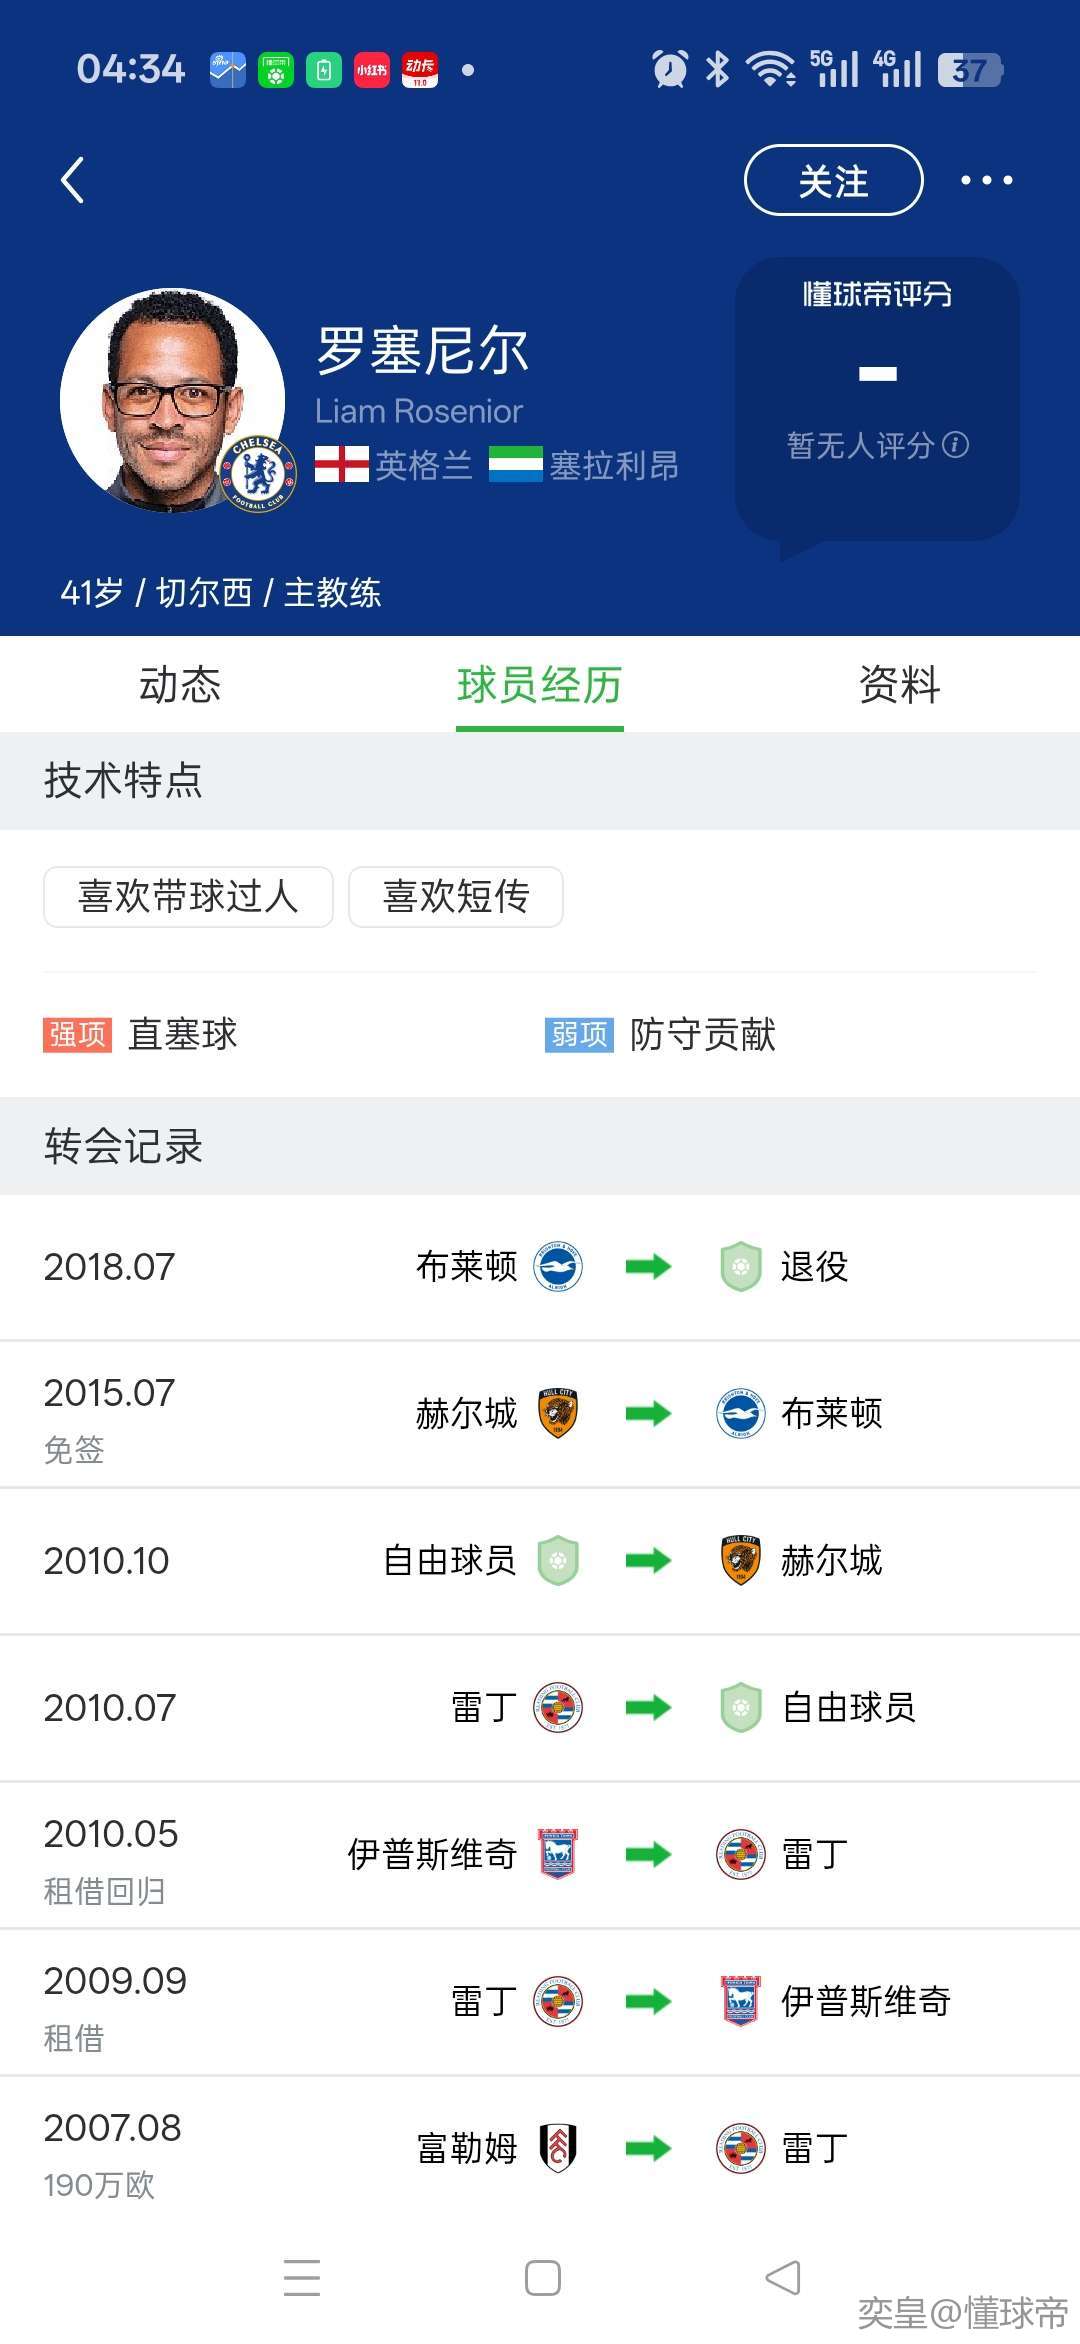Tap Hull City crest in 2010.10 row
This screenshot has width=1080, height=2344.
click(x=741, y=1561)
